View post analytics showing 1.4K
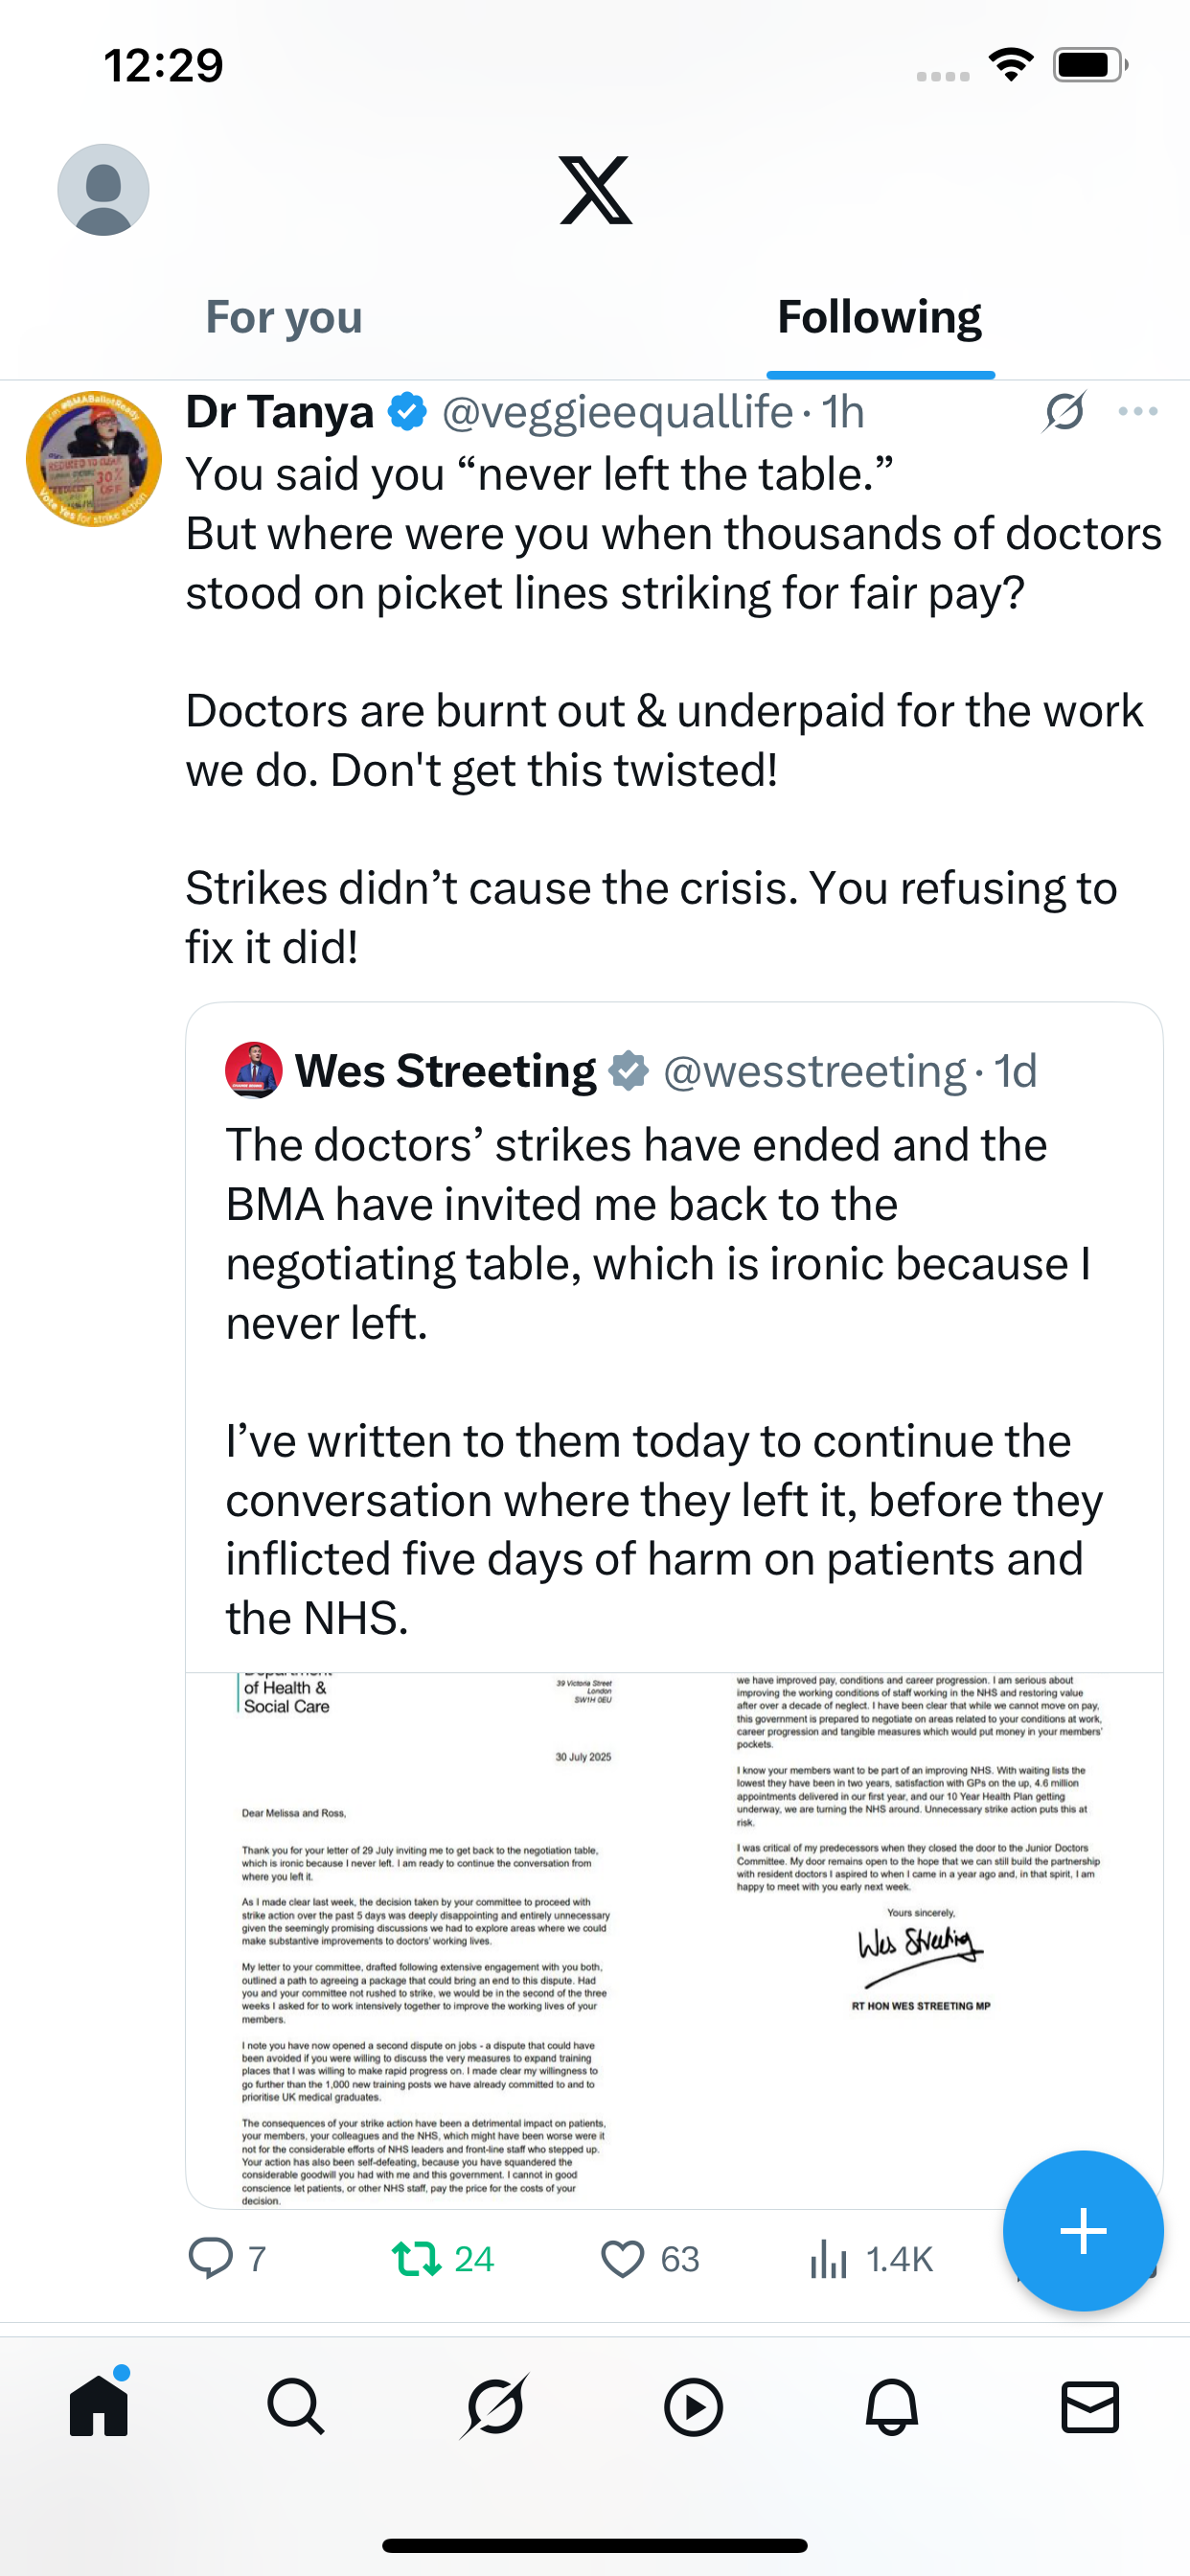Viewport: 1190px width, 2576px height. point(870,2258)
